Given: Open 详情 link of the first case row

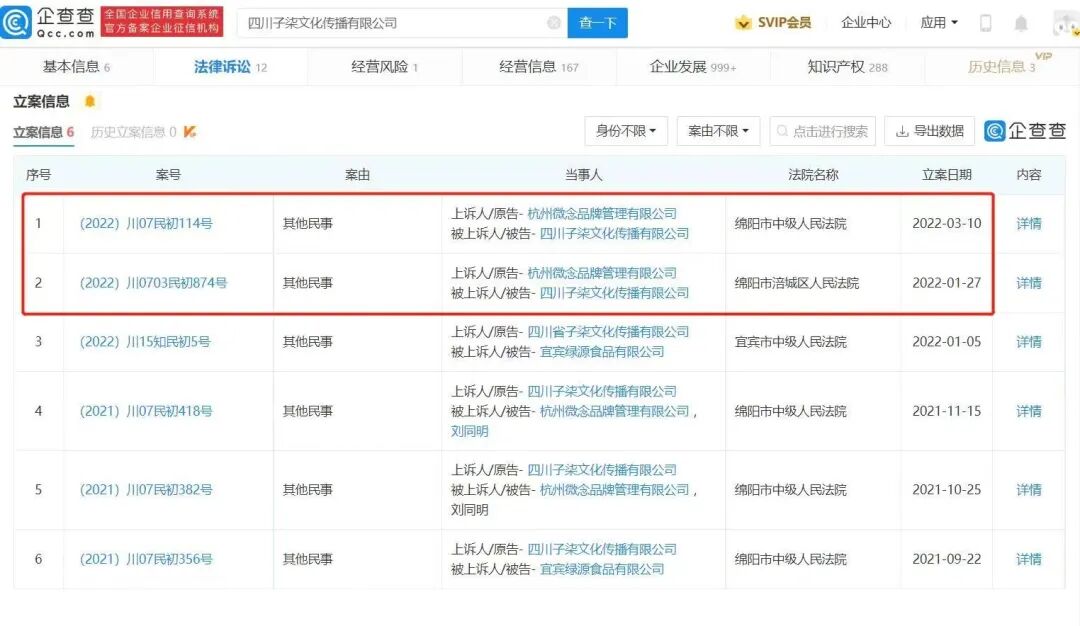Looking at the screenshot, I should [1028, 223].
